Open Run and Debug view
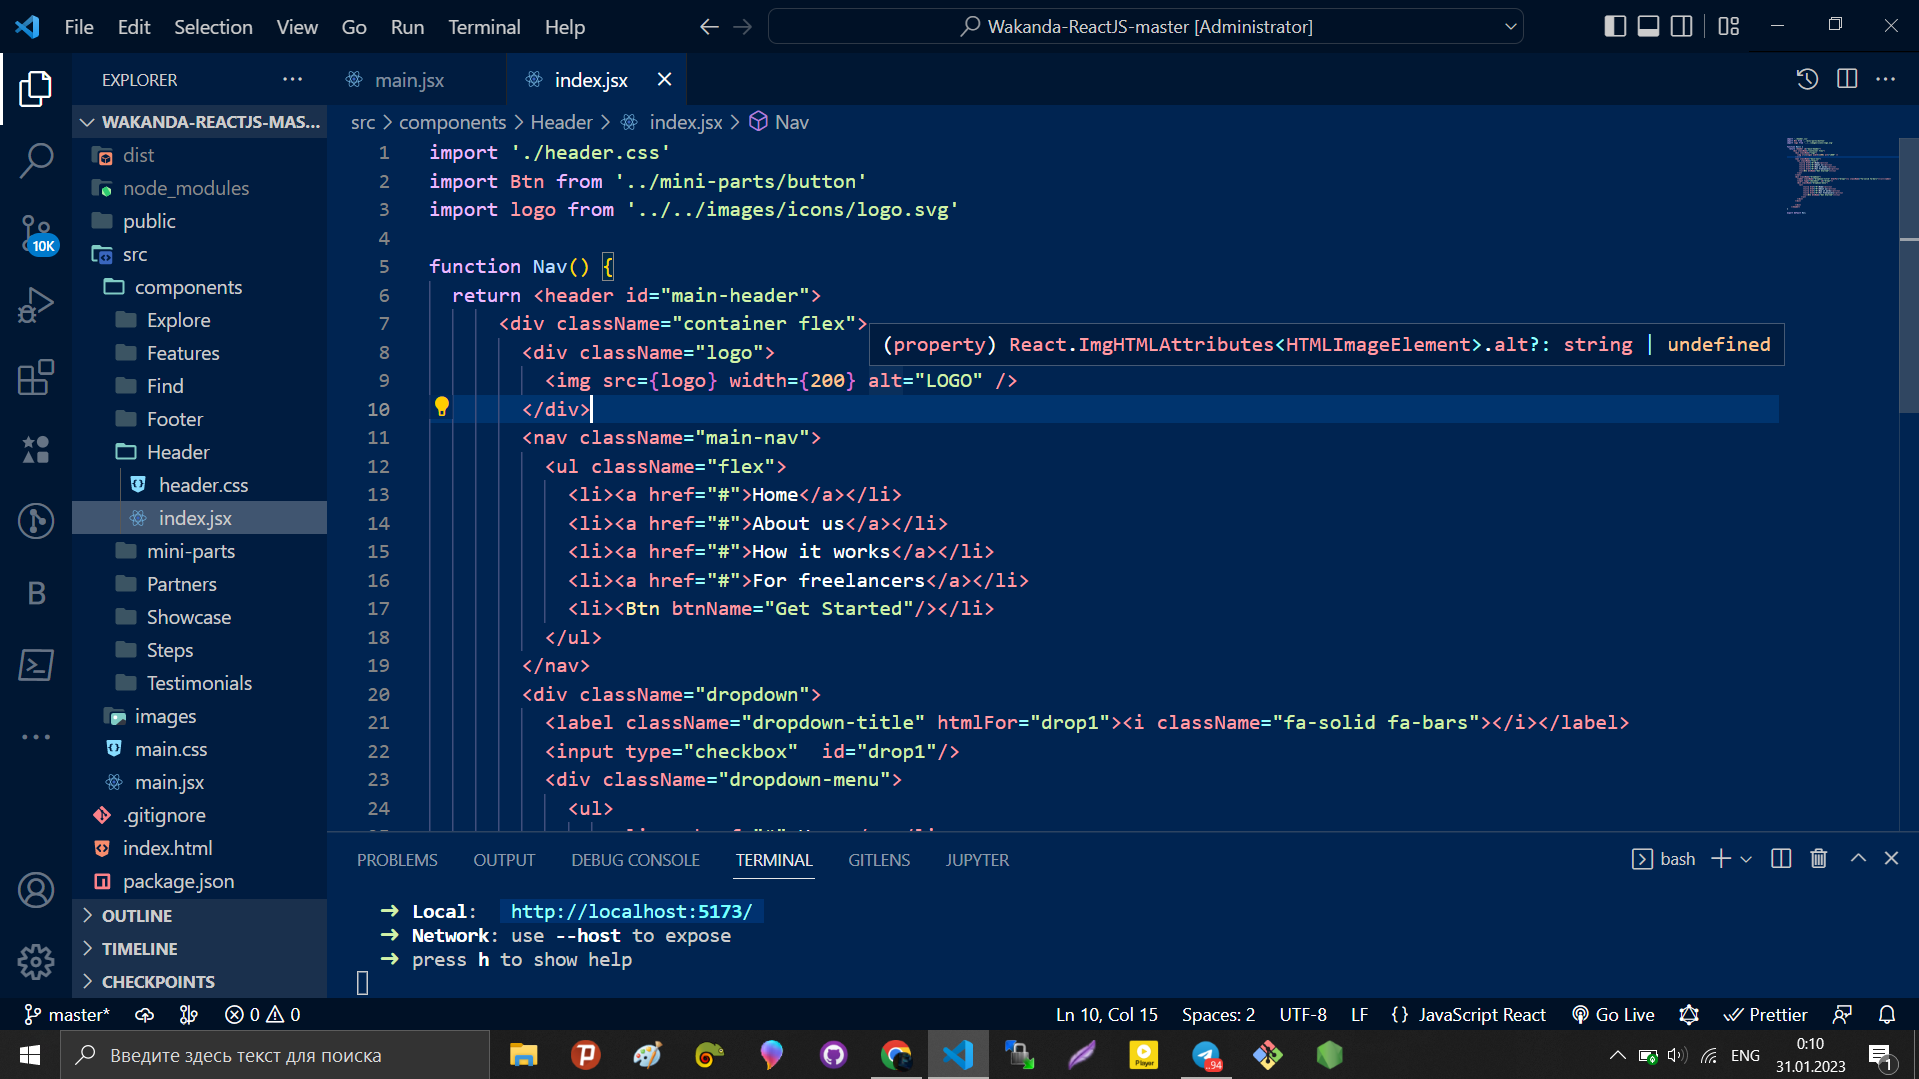 (x=36, y=305)
